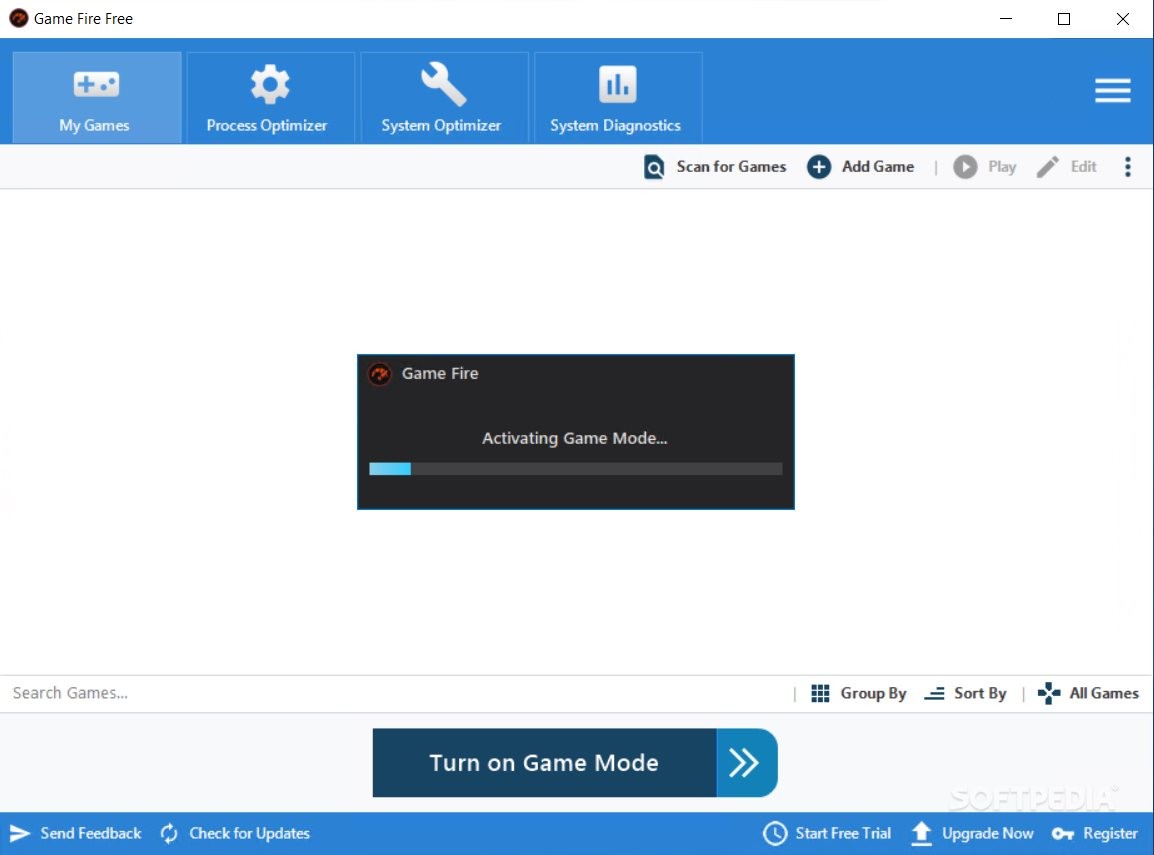The width and height of the screenshot is (1154, 855).
Task: Select Check for Updates link
Action: (x=249, y=834)
